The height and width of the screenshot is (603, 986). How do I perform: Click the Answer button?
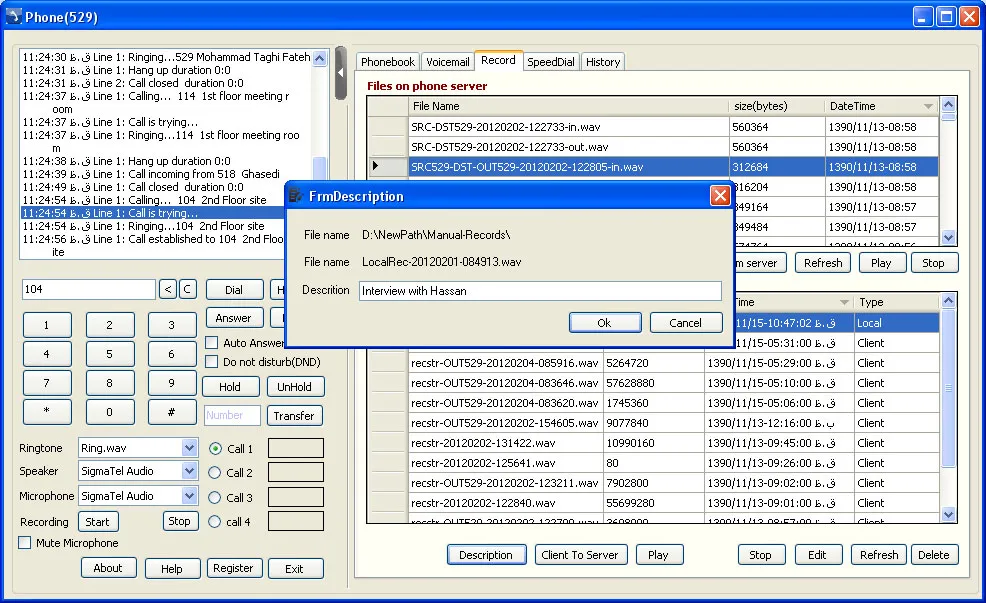pos(233,318)
